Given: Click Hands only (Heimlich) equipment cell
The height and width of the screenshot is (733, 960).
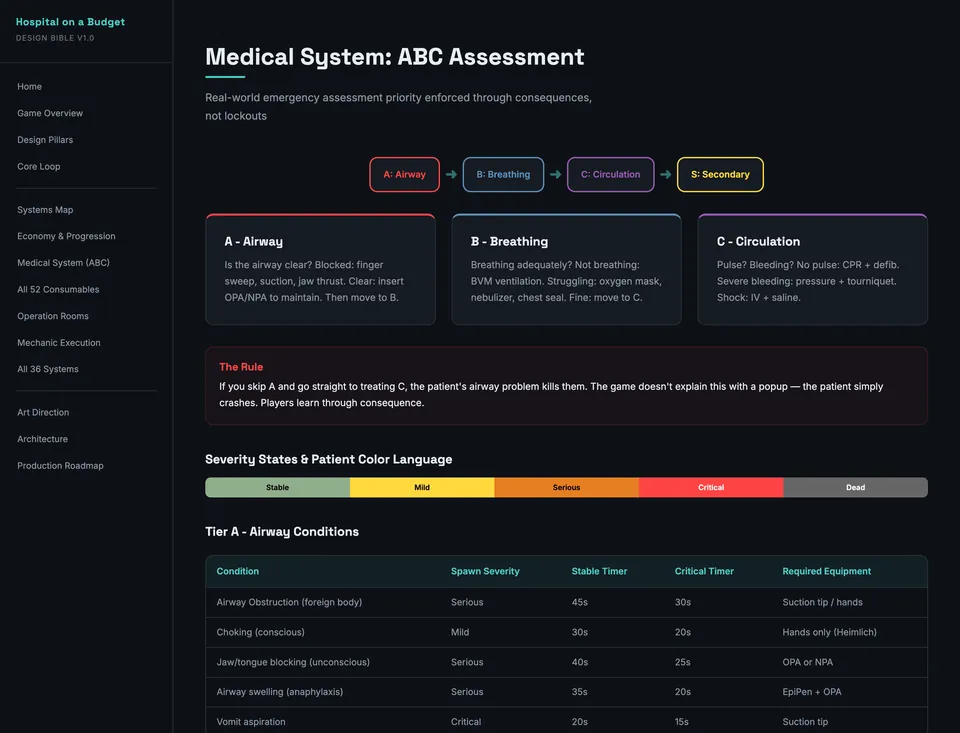Looking at the screenshot, I should (829, 632).
